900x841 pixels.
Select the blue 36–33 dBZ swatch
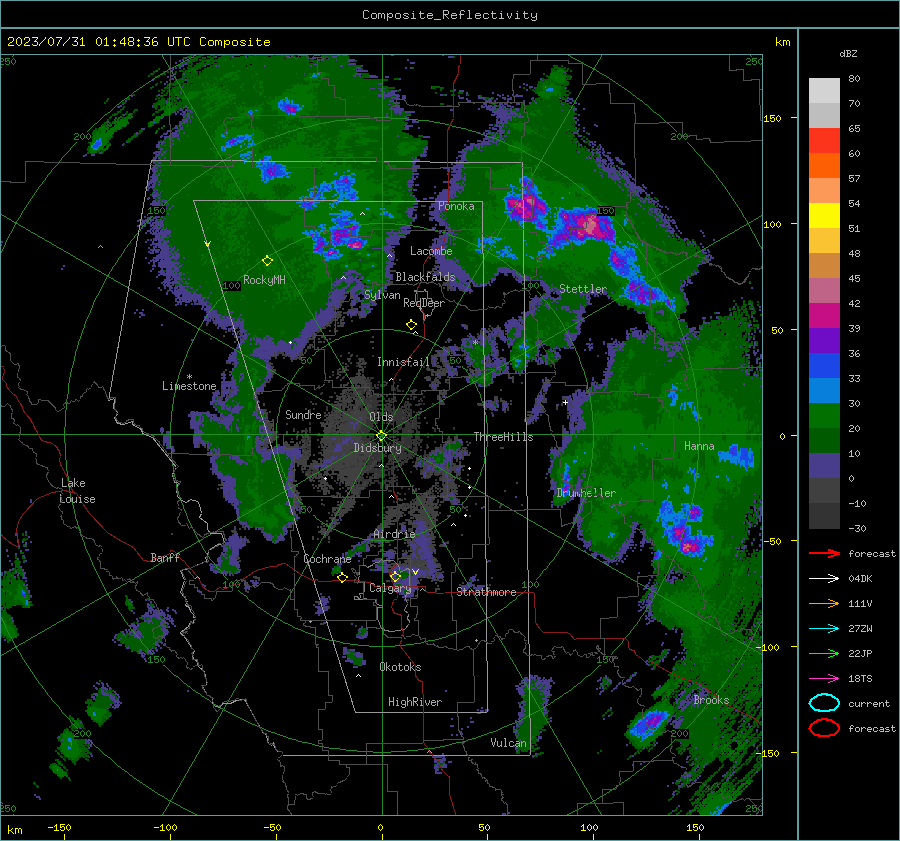click(x=824, y=365)
